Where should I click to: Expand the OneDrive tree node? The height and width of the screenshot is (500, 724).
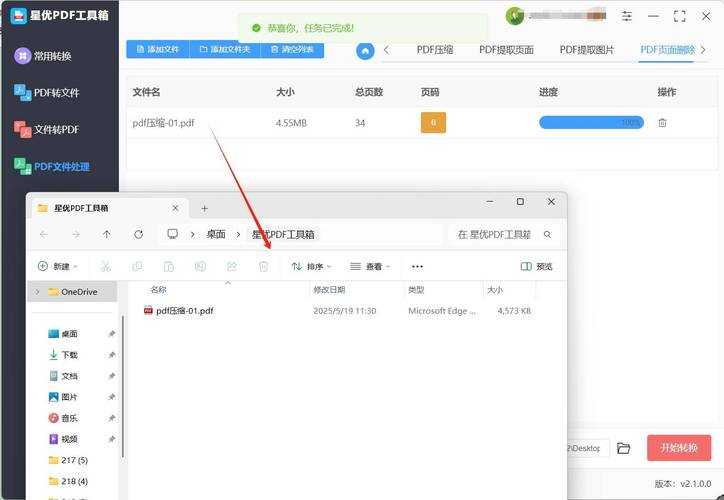pyautogui.click(x=38, y=292)
